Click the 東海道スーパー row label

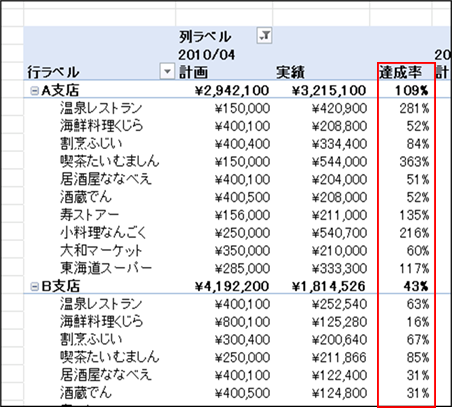coord(106,268)
